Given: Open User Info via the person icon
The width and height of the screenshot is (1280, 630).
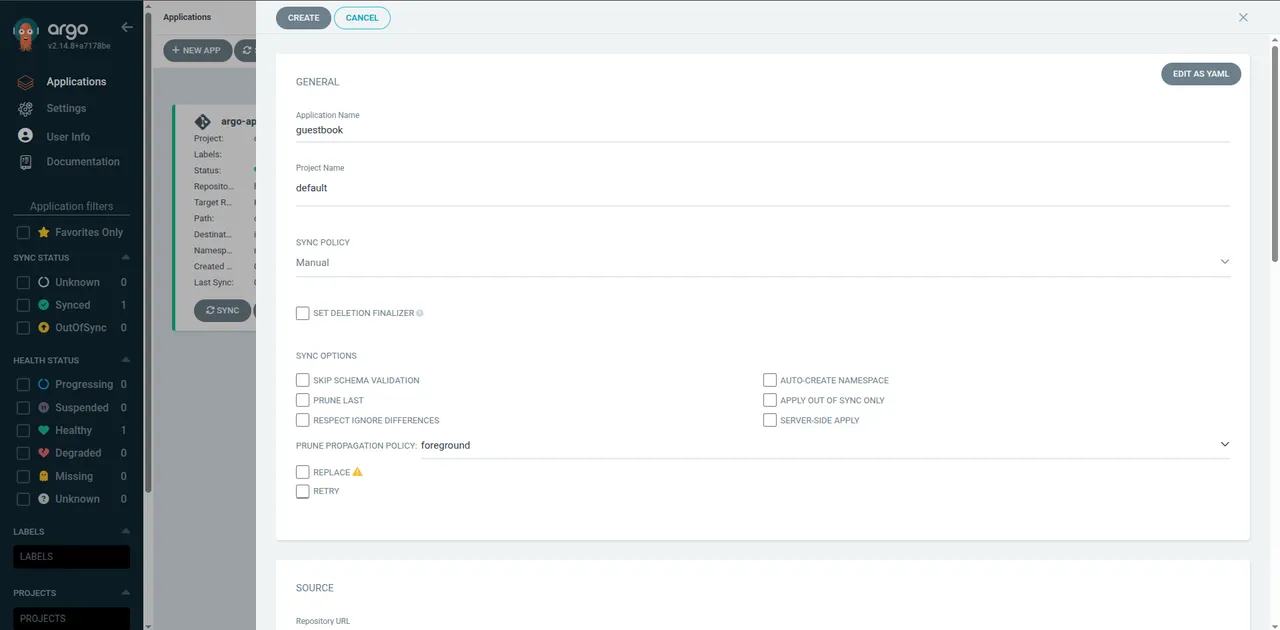Looking at the screenshot, I should 26,136.
